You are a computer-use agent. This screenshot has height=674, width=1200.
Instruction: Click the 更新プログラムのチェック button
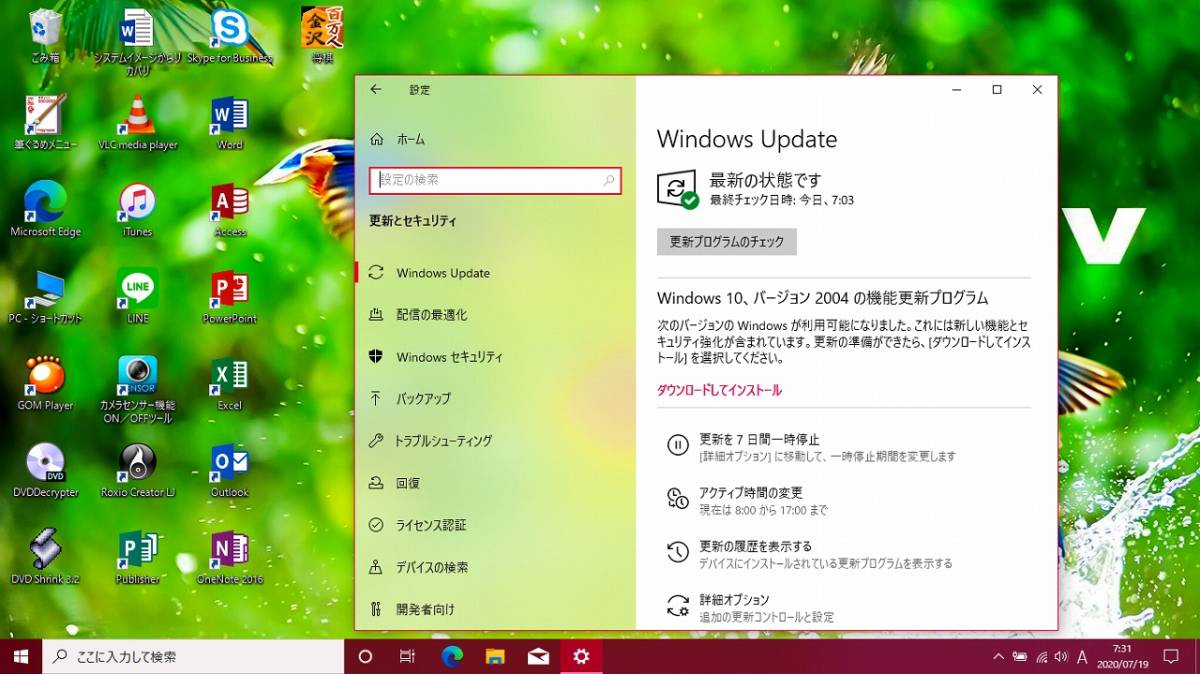pos(727,242)
